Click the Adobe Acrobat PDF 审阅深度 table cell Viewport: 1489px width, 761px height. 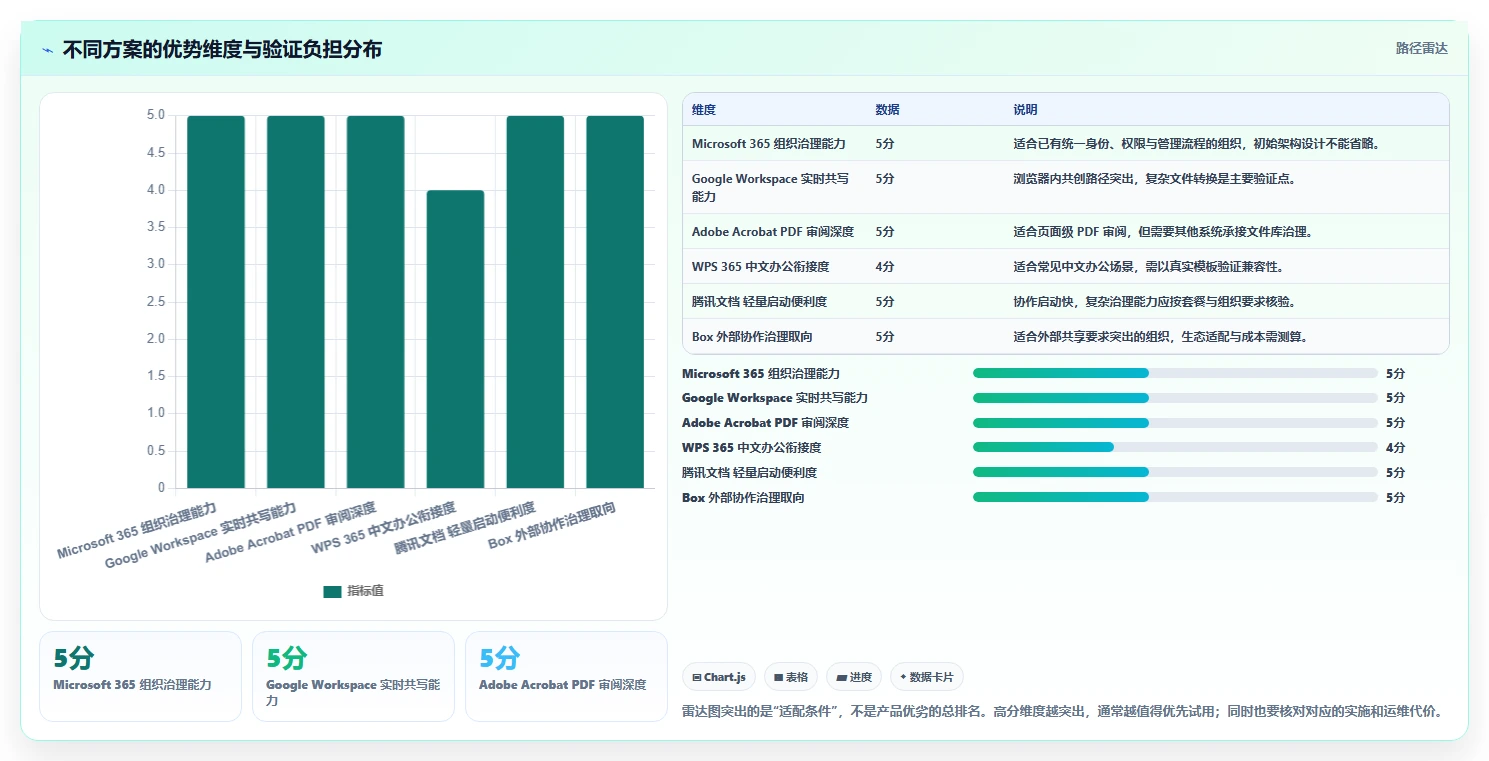(773, 232)
